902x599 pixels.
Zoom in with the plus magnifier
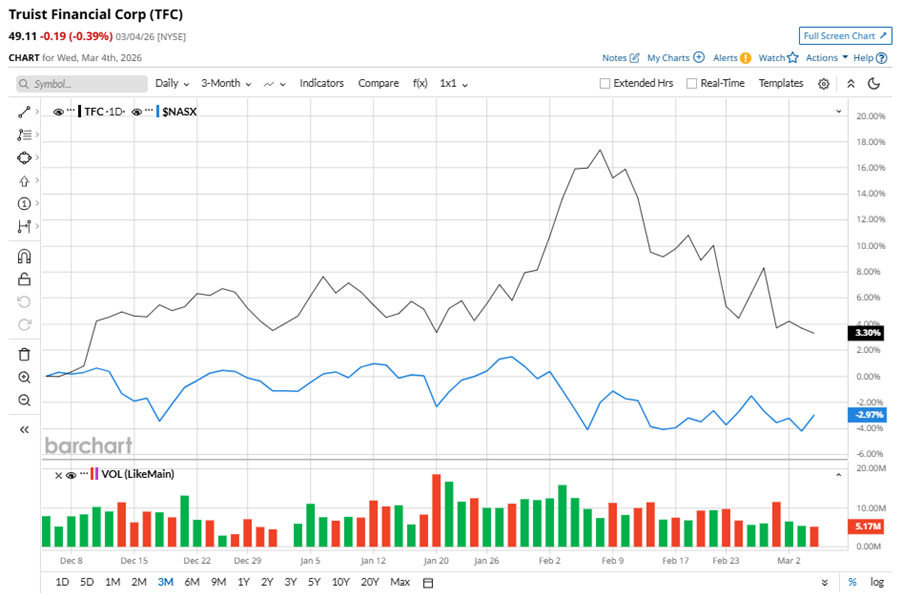click(24, 377)
